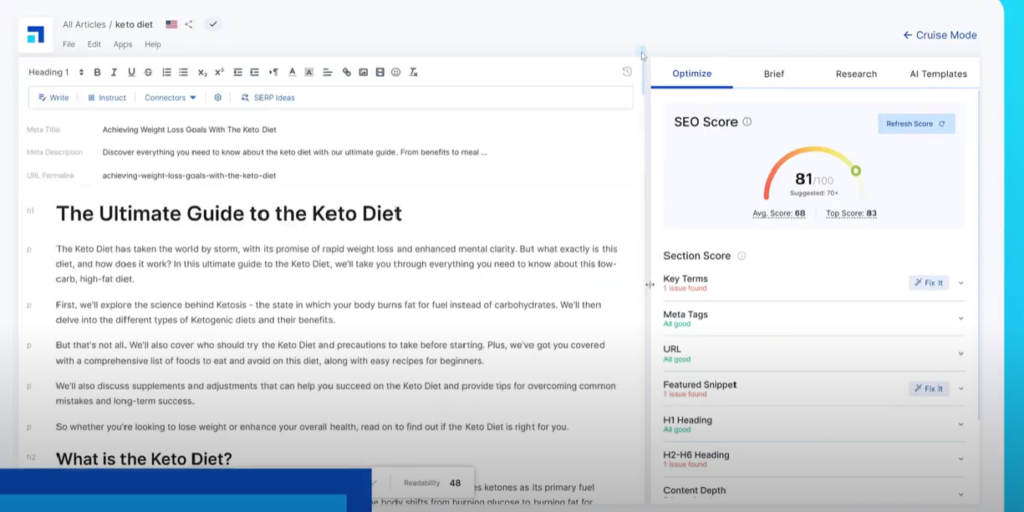Click the Meta Title input field
Screen dimensions: 1024x512
click(366, 130)
